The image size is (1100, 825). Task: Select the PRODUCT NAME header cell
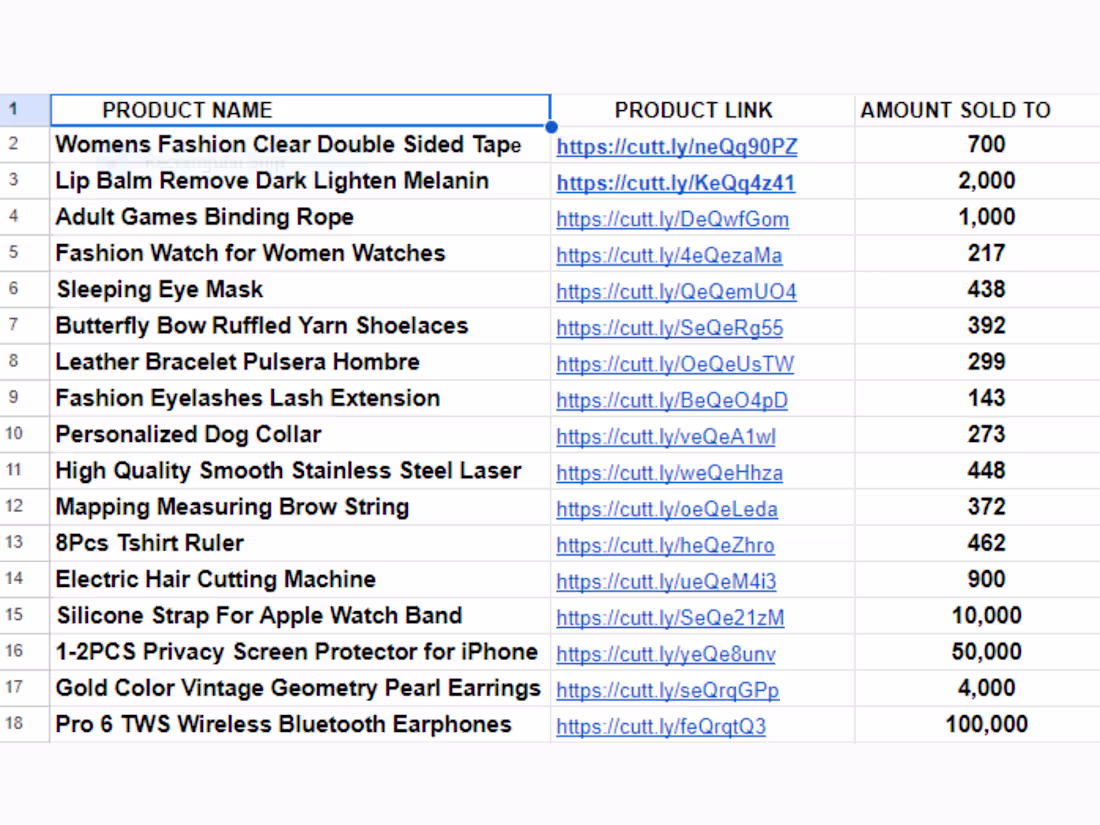(x=300, y=110)
